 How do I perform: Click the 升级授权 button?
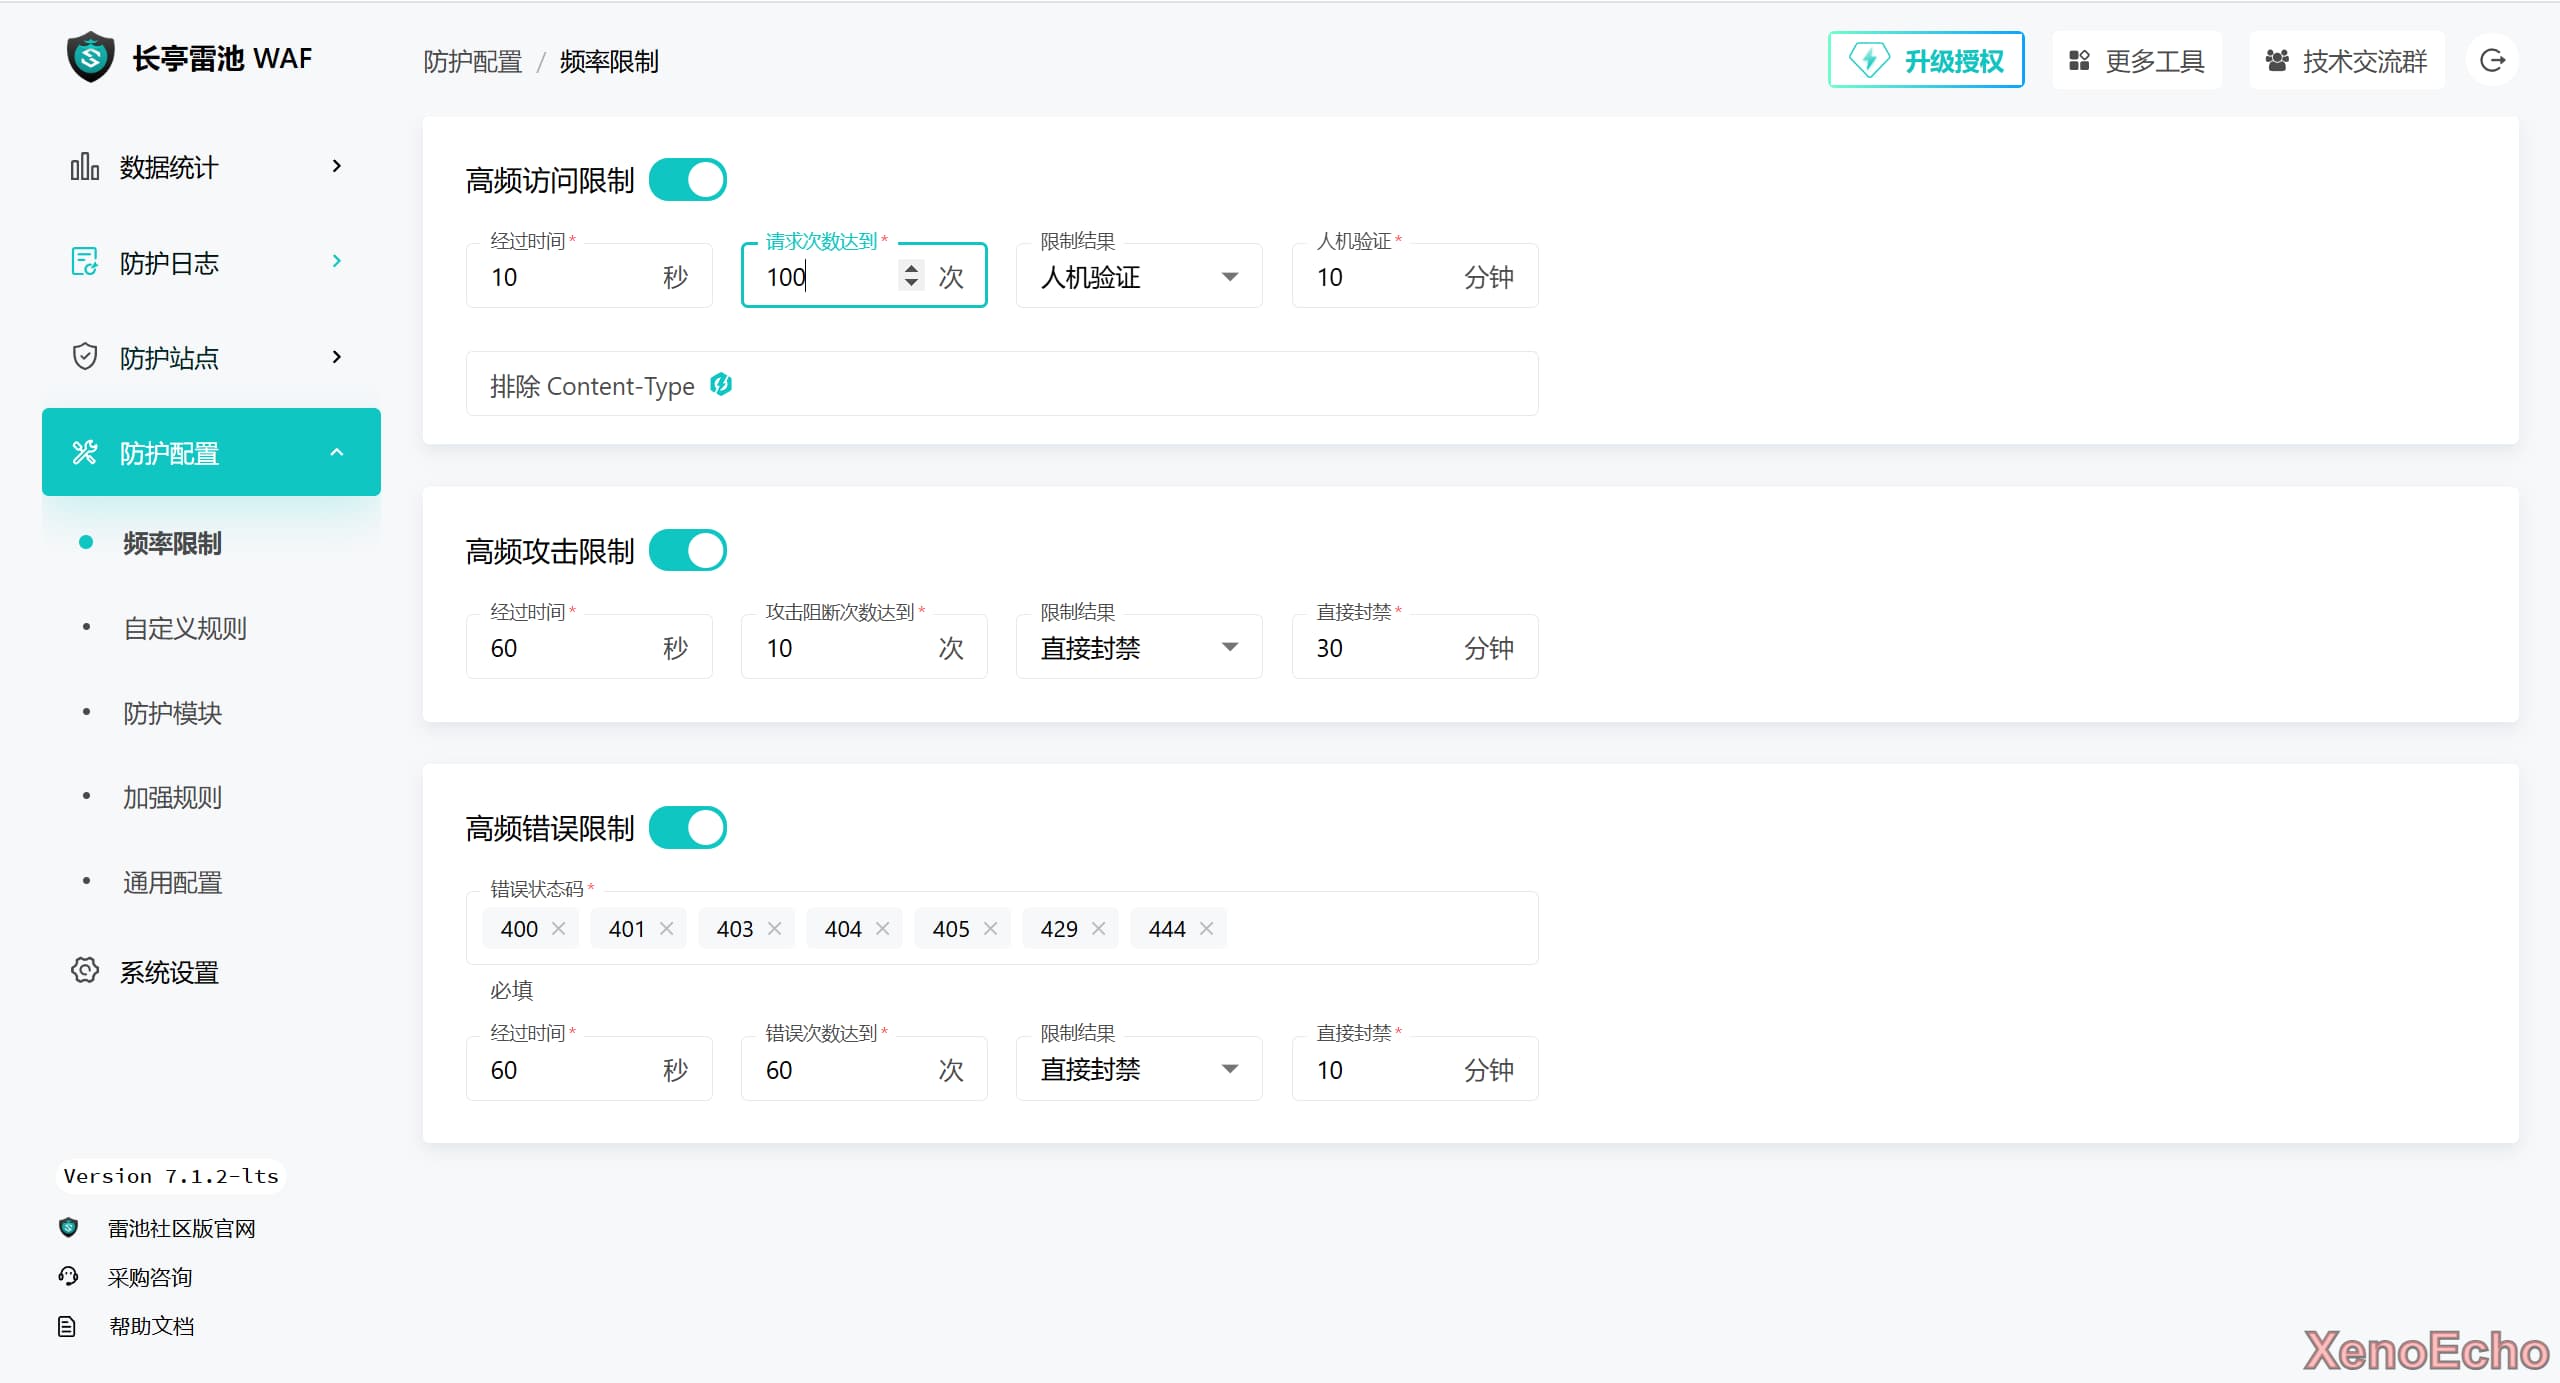pyautogui.click(x=1926, y=61)
